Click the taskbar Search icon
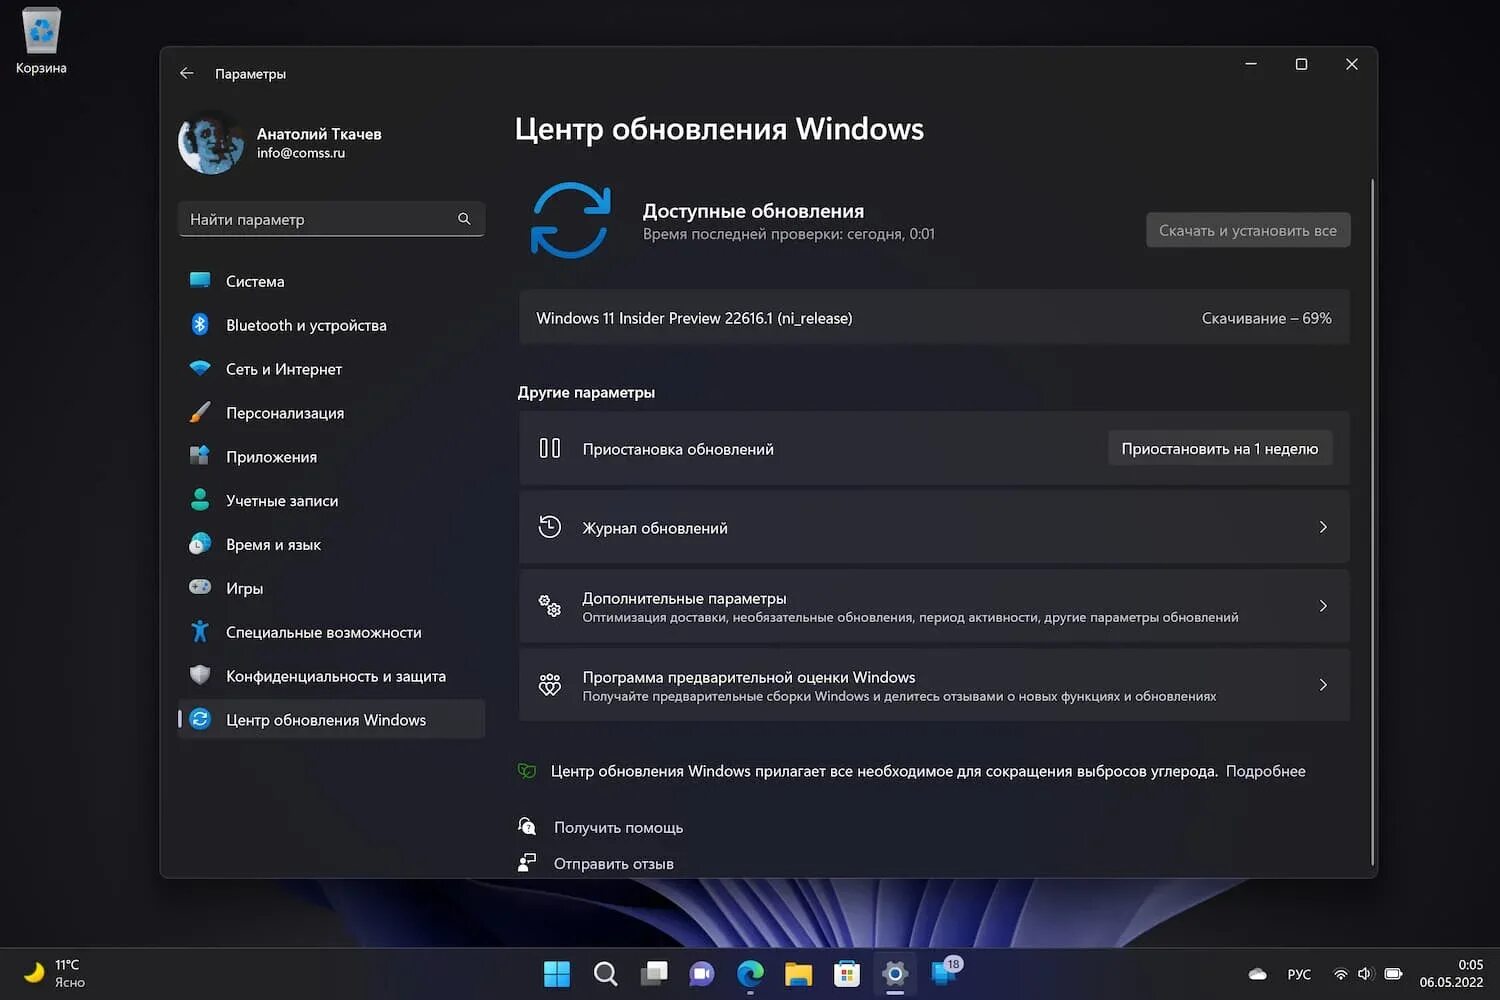Viewport: 1500px width, 1000px height. (605, 973)
